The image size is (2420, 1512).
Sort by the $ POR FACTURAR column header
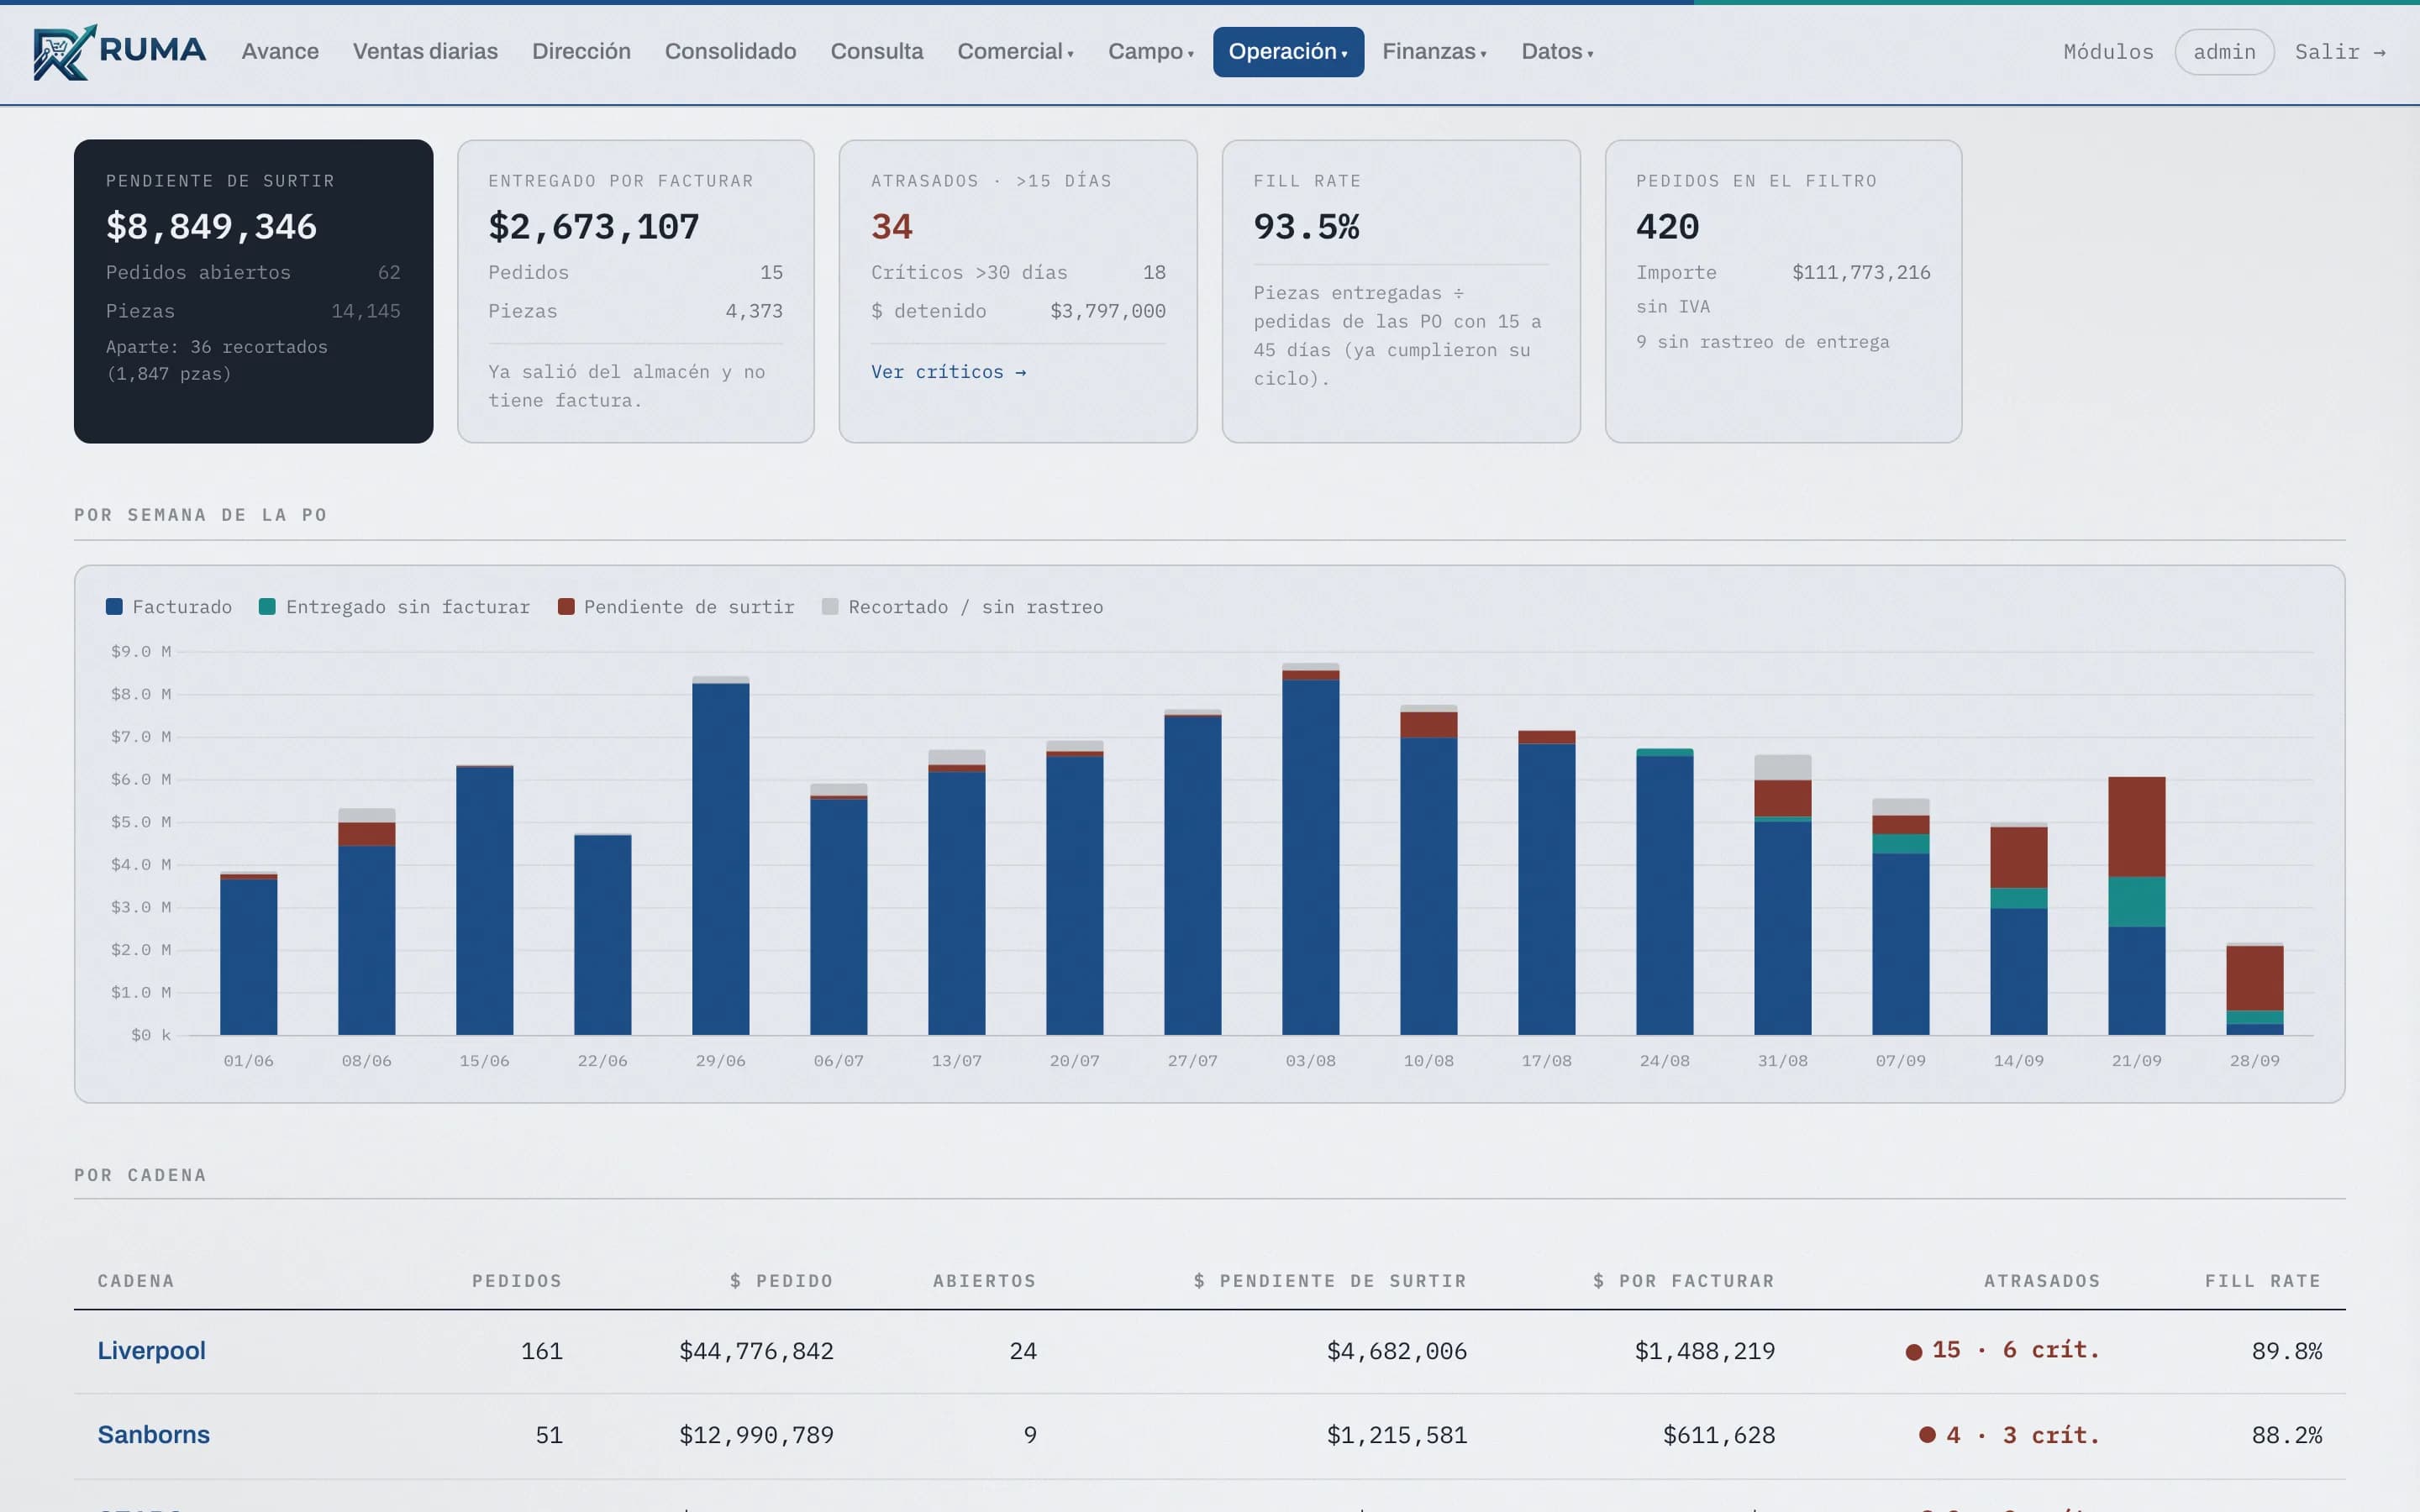pos(1684,1281)
